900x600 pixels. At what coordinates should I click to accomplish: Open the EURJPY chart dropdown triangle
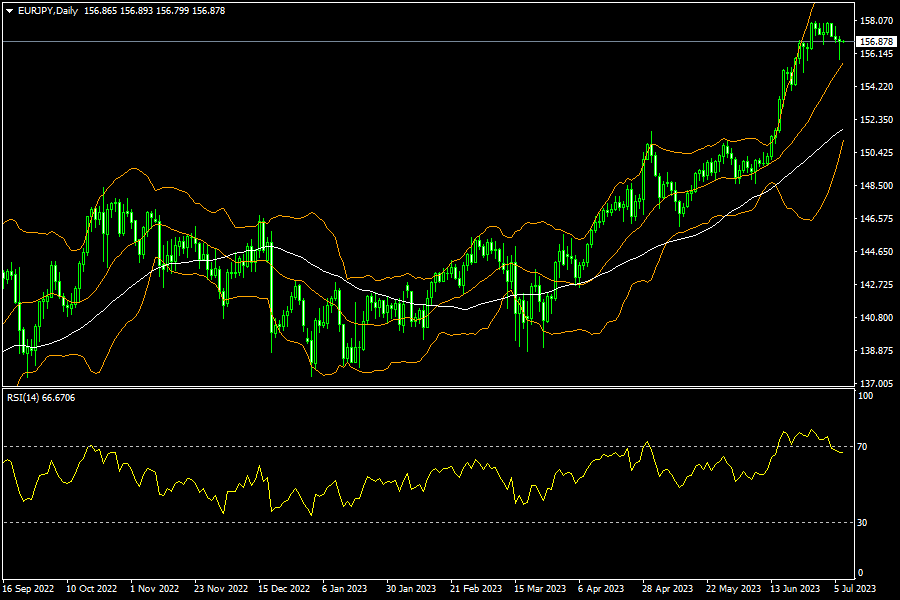(9, 11)
